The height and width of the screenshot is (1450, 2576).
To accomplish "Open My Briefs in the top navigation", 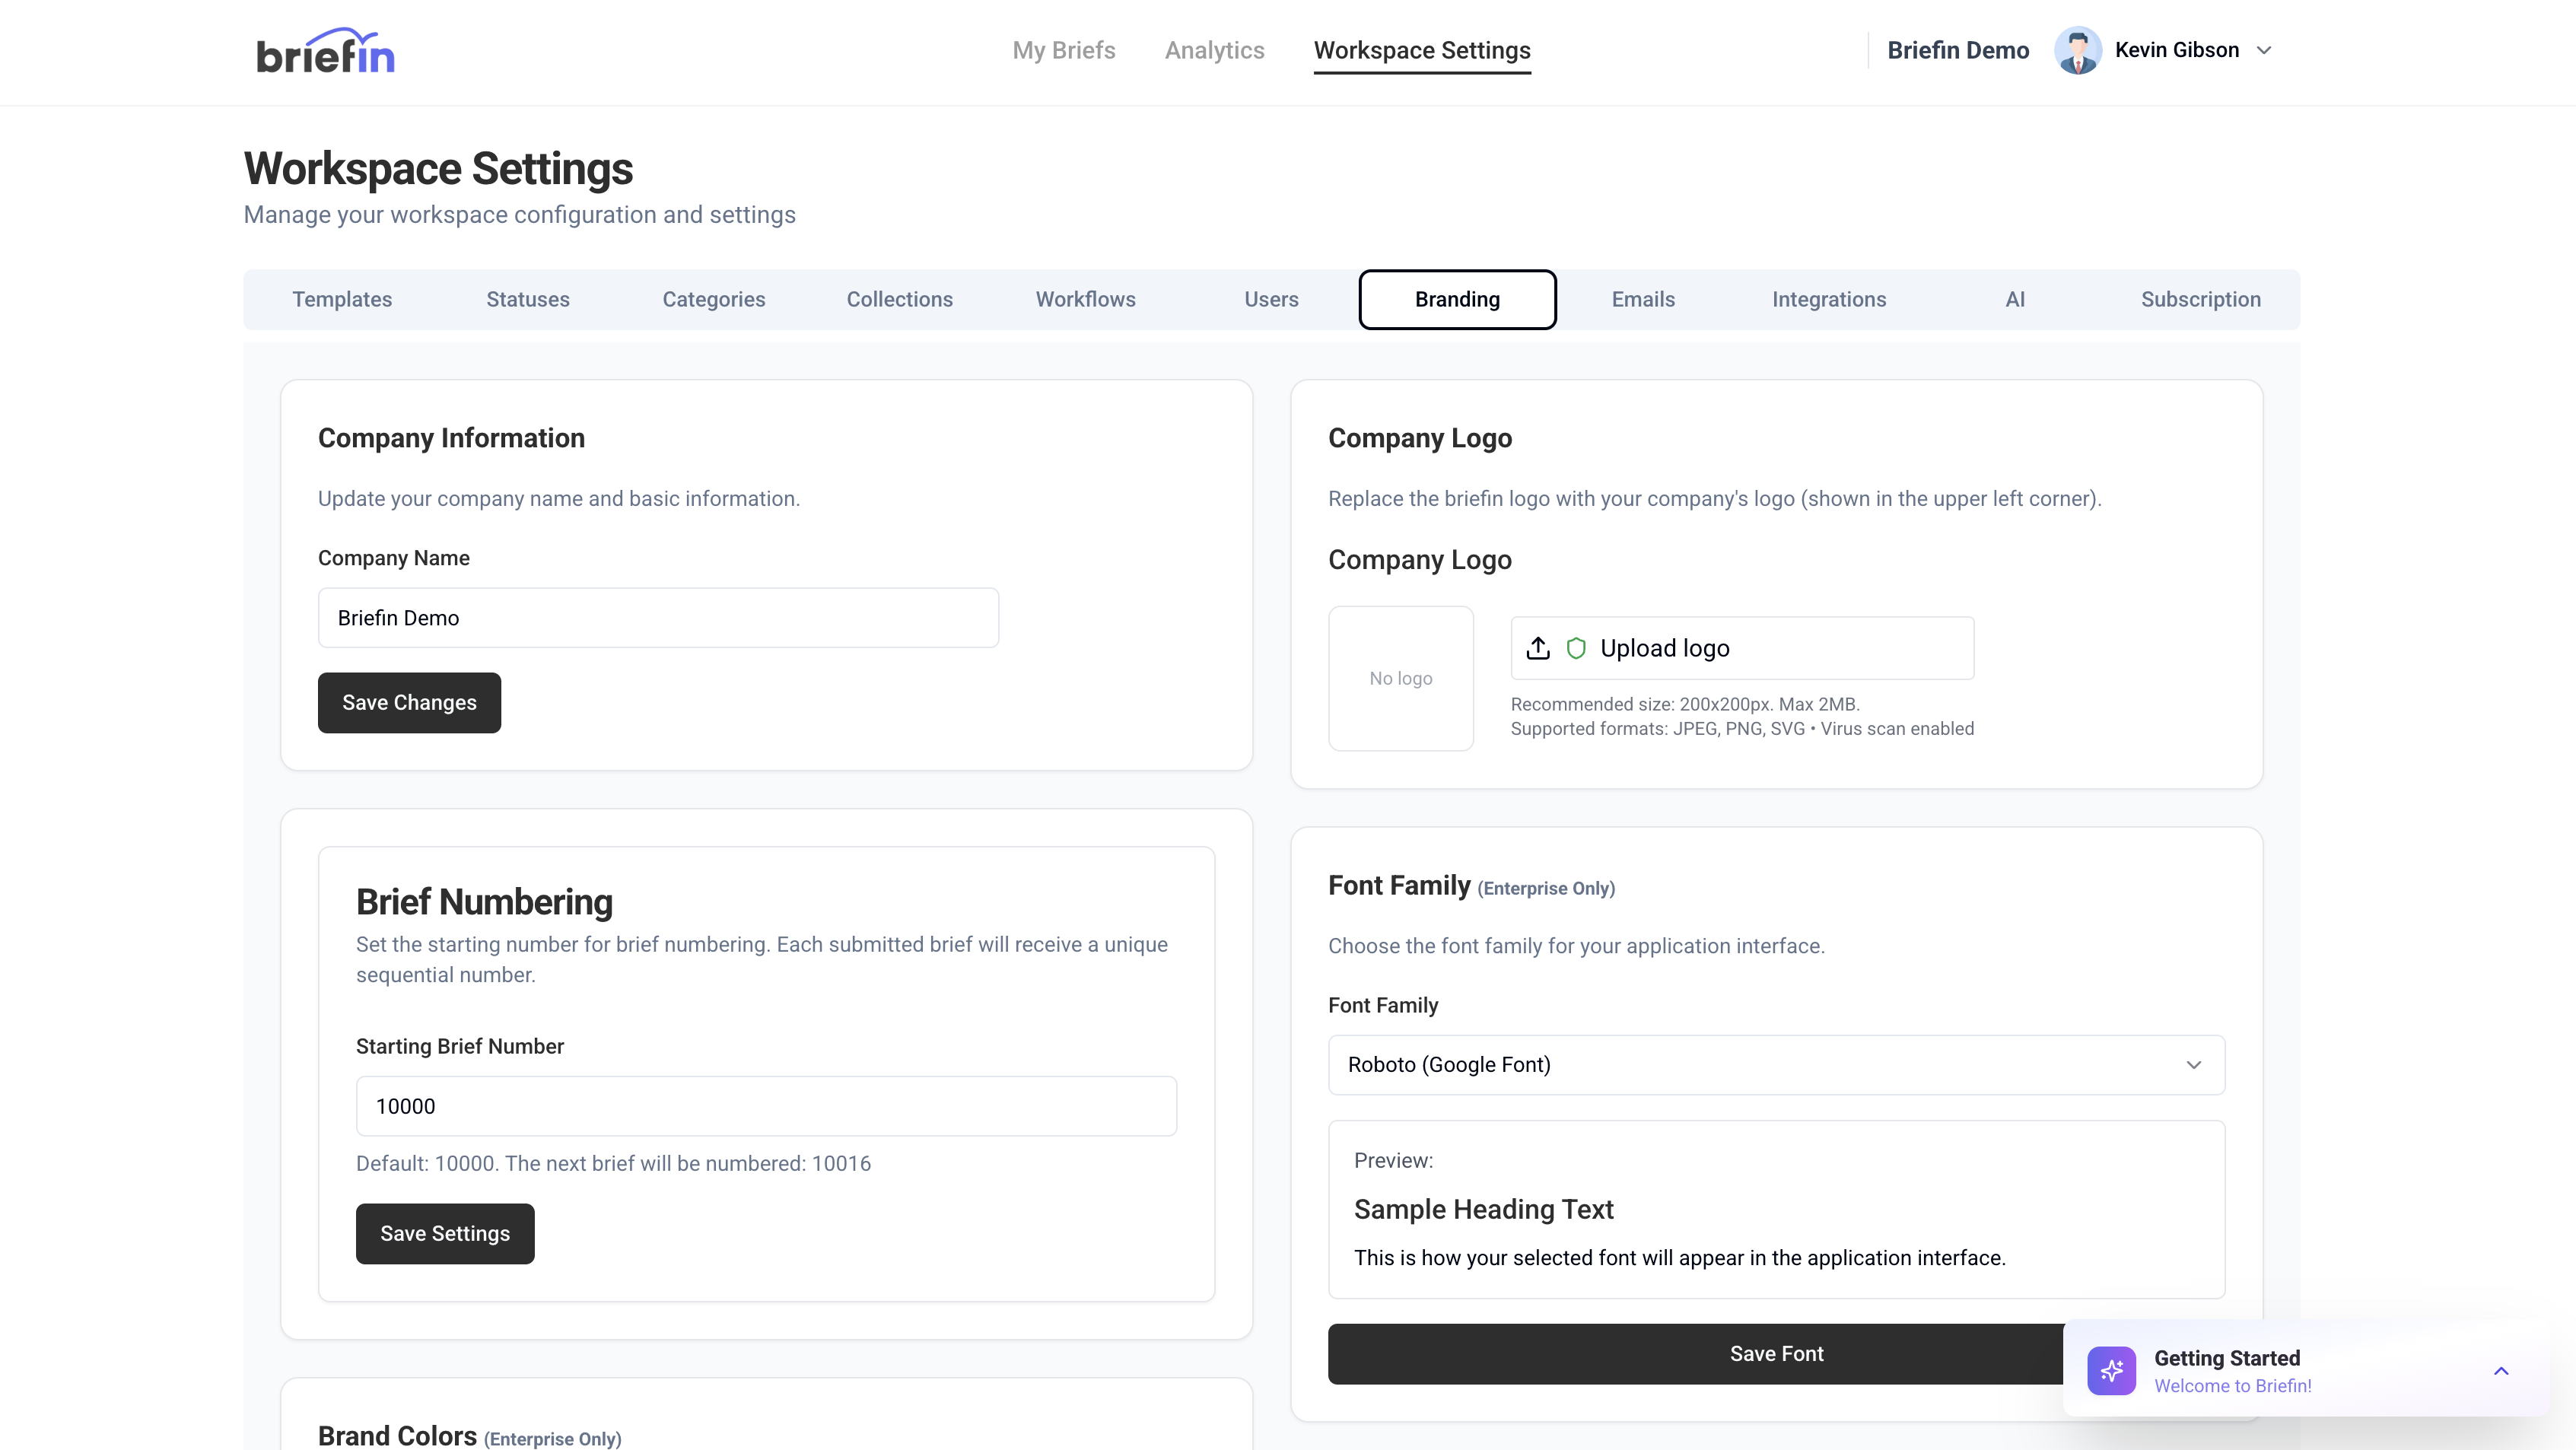I will pos(1063,50).
